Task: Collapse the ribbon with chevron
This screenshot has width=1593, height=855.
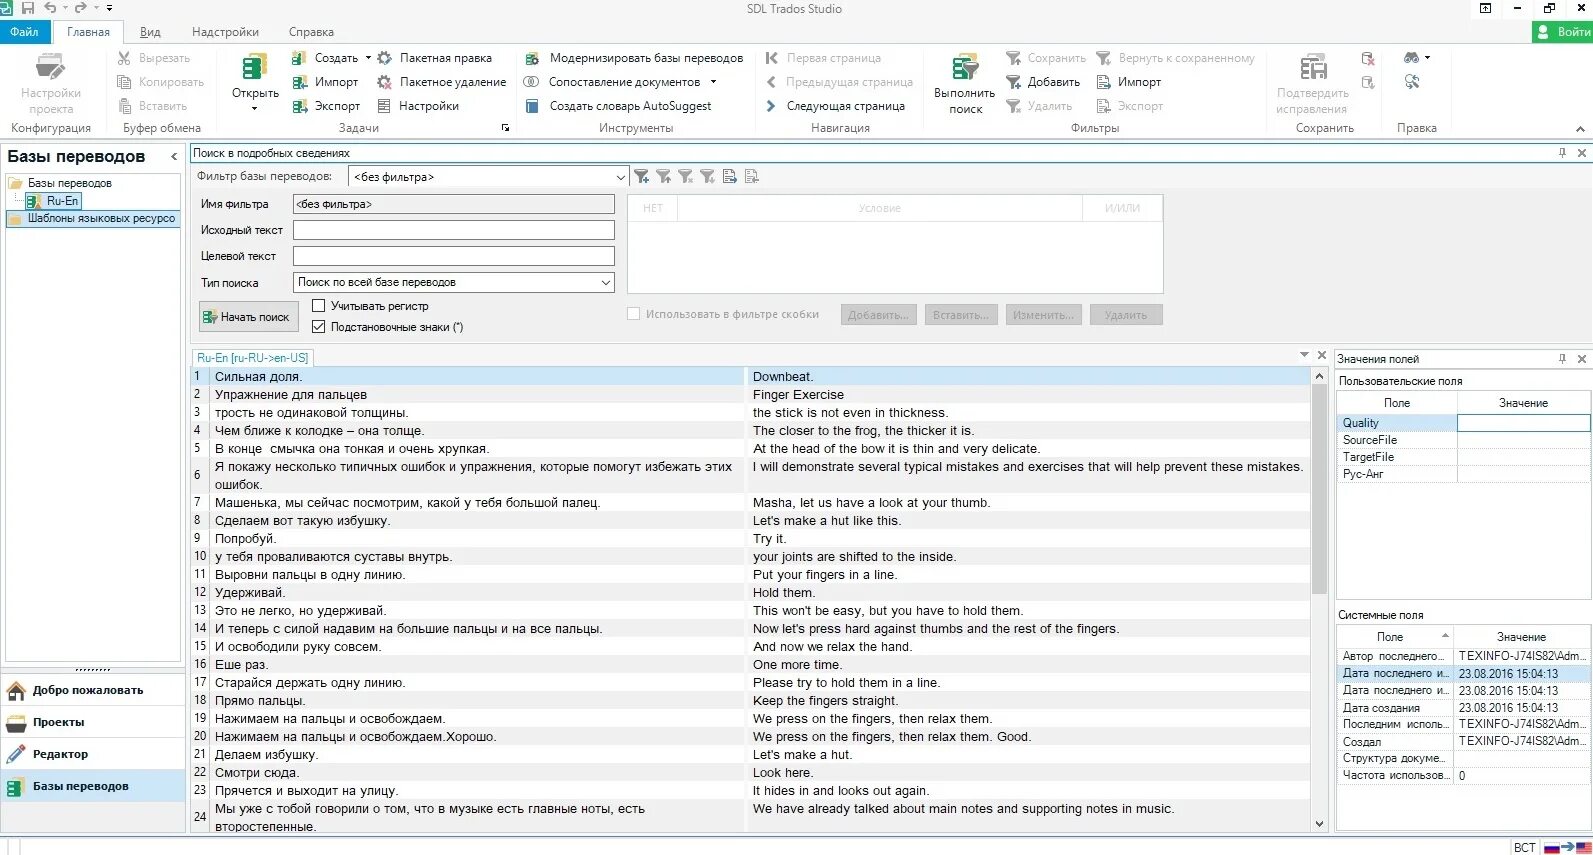Action: 1580,128
